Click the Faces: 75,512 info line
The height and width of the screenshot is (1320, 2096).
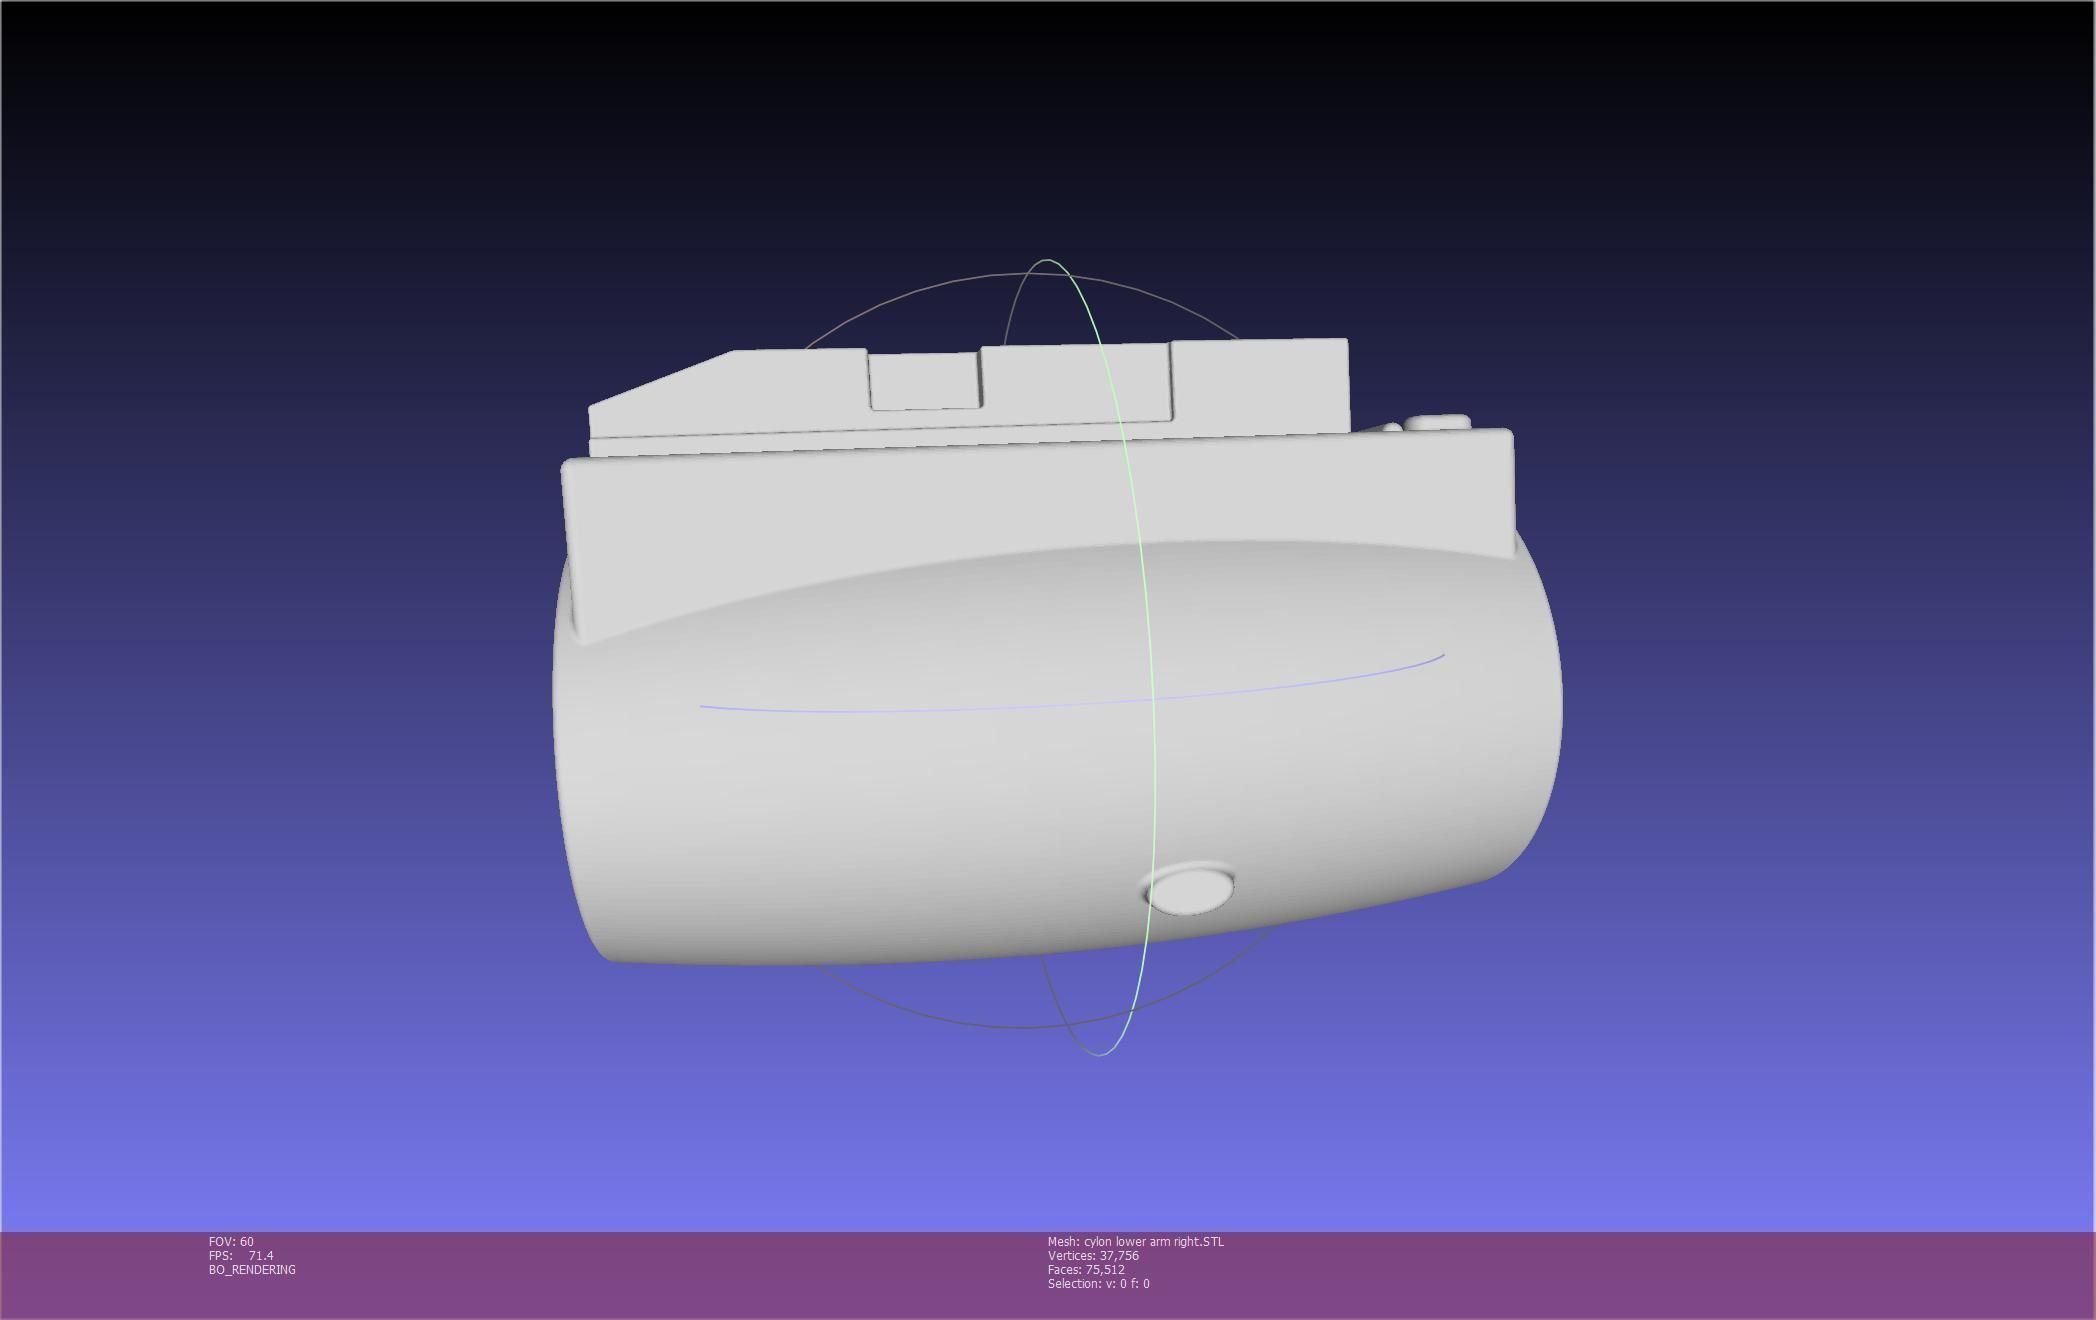(x=1086, y=1270)
